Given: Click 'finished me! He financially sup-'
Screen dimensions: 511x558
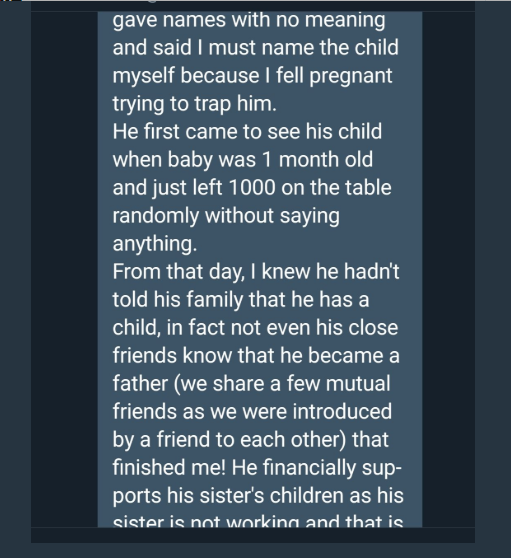Looking at the screenshot, I should click(x=257, y=468).
